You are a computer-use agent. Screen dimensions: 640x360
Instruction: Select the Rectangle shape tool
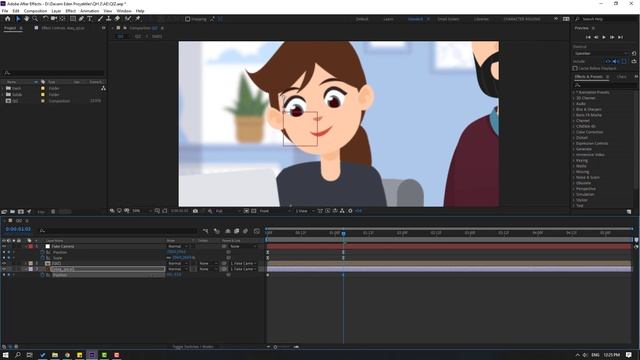pyautogui.click(x=73, y=19)
